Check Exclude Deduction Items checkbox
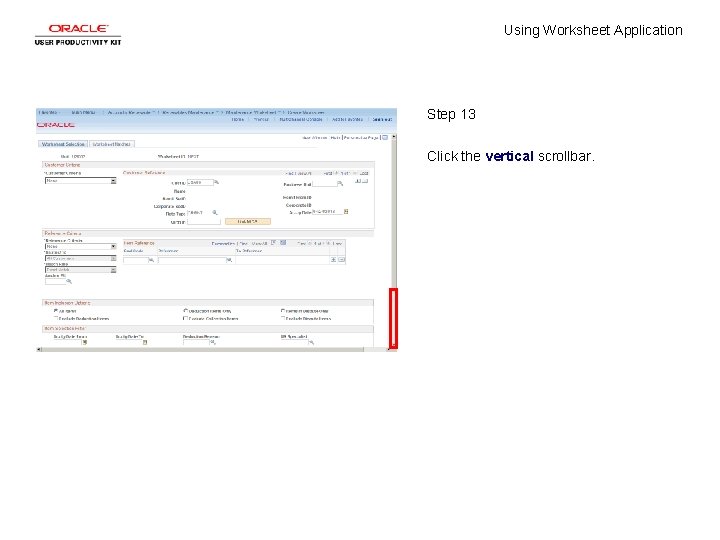 [x=56, y=318]
